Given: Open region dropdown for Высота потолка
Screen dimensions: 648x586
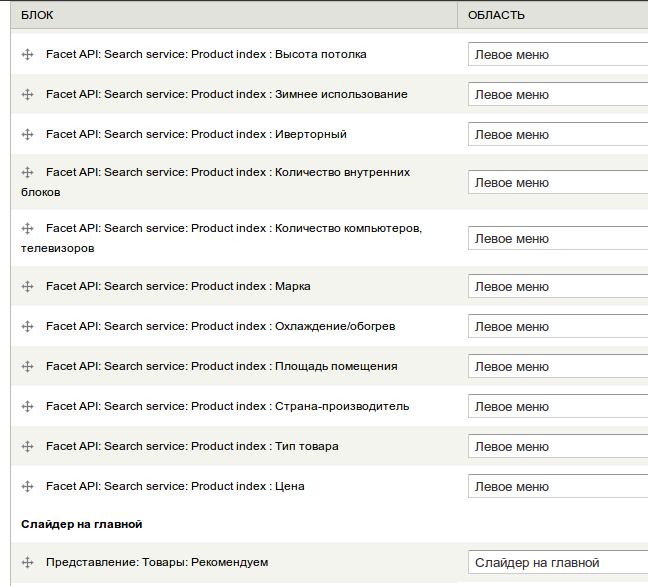Looking at the screenshot, I should coord(558,54).
